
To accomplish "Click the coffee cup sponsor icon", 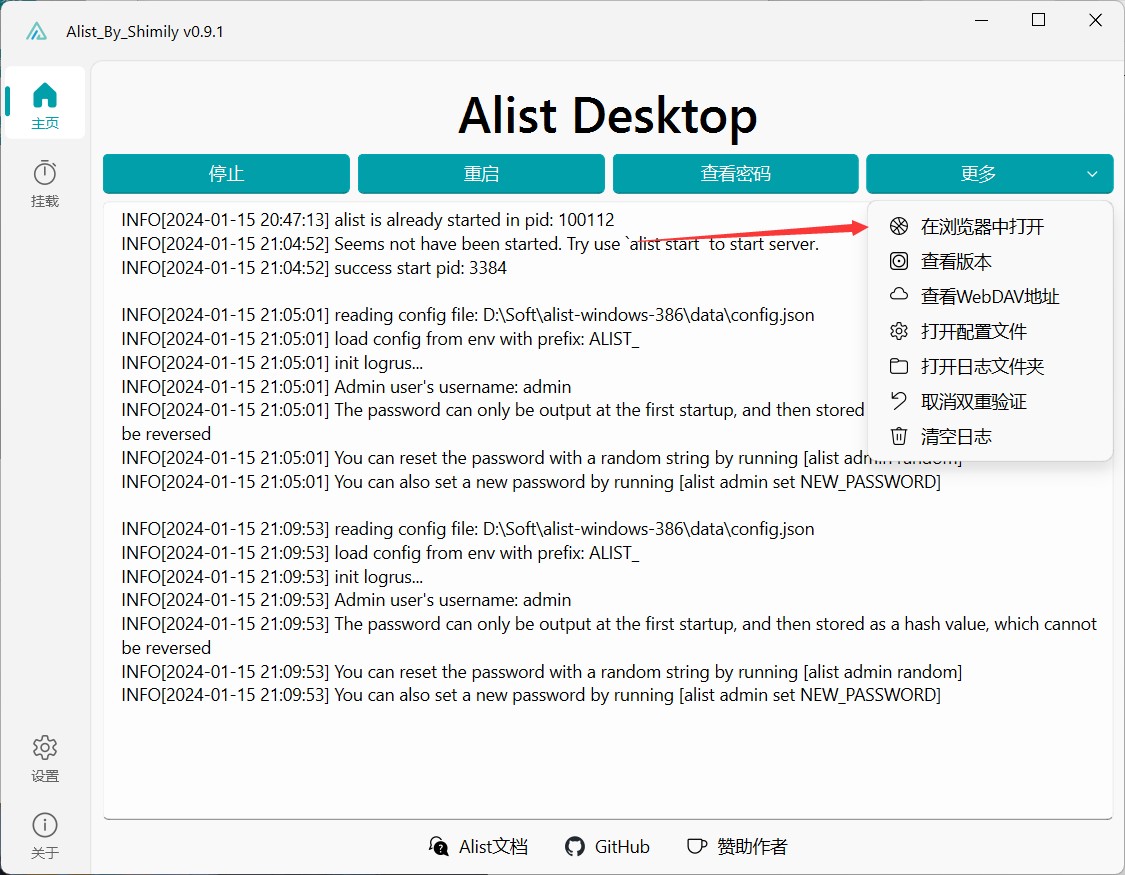I will (696, 847).
